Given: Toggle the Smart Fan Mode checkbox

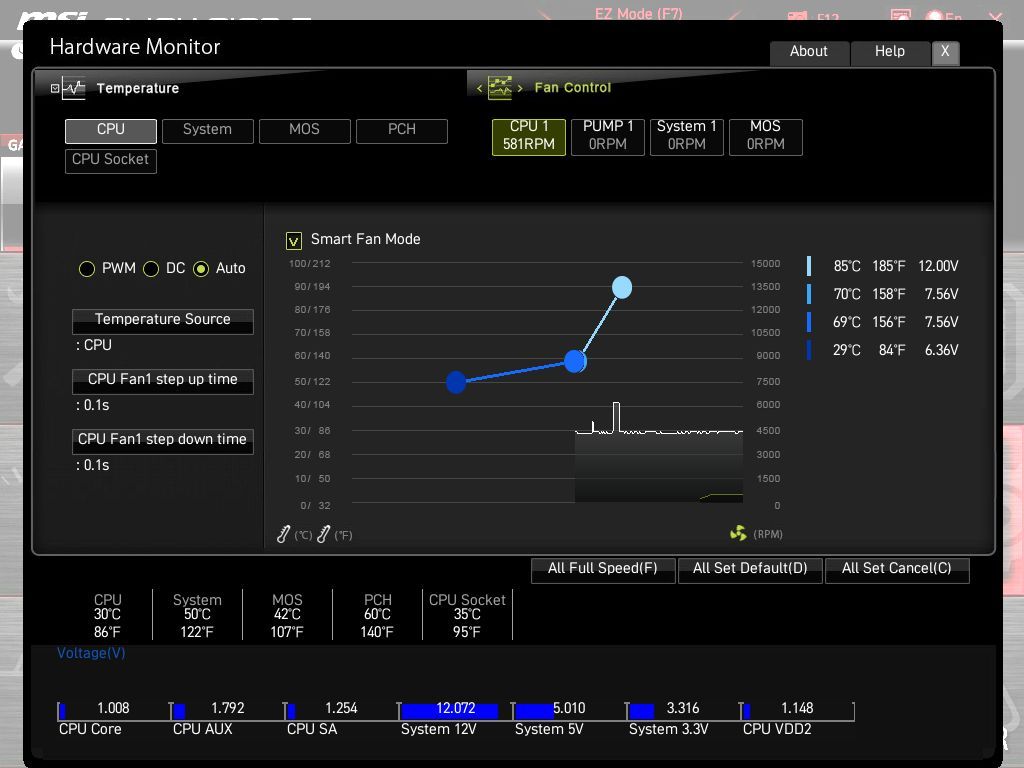Looking at the screenshot, I should [294, 241].
